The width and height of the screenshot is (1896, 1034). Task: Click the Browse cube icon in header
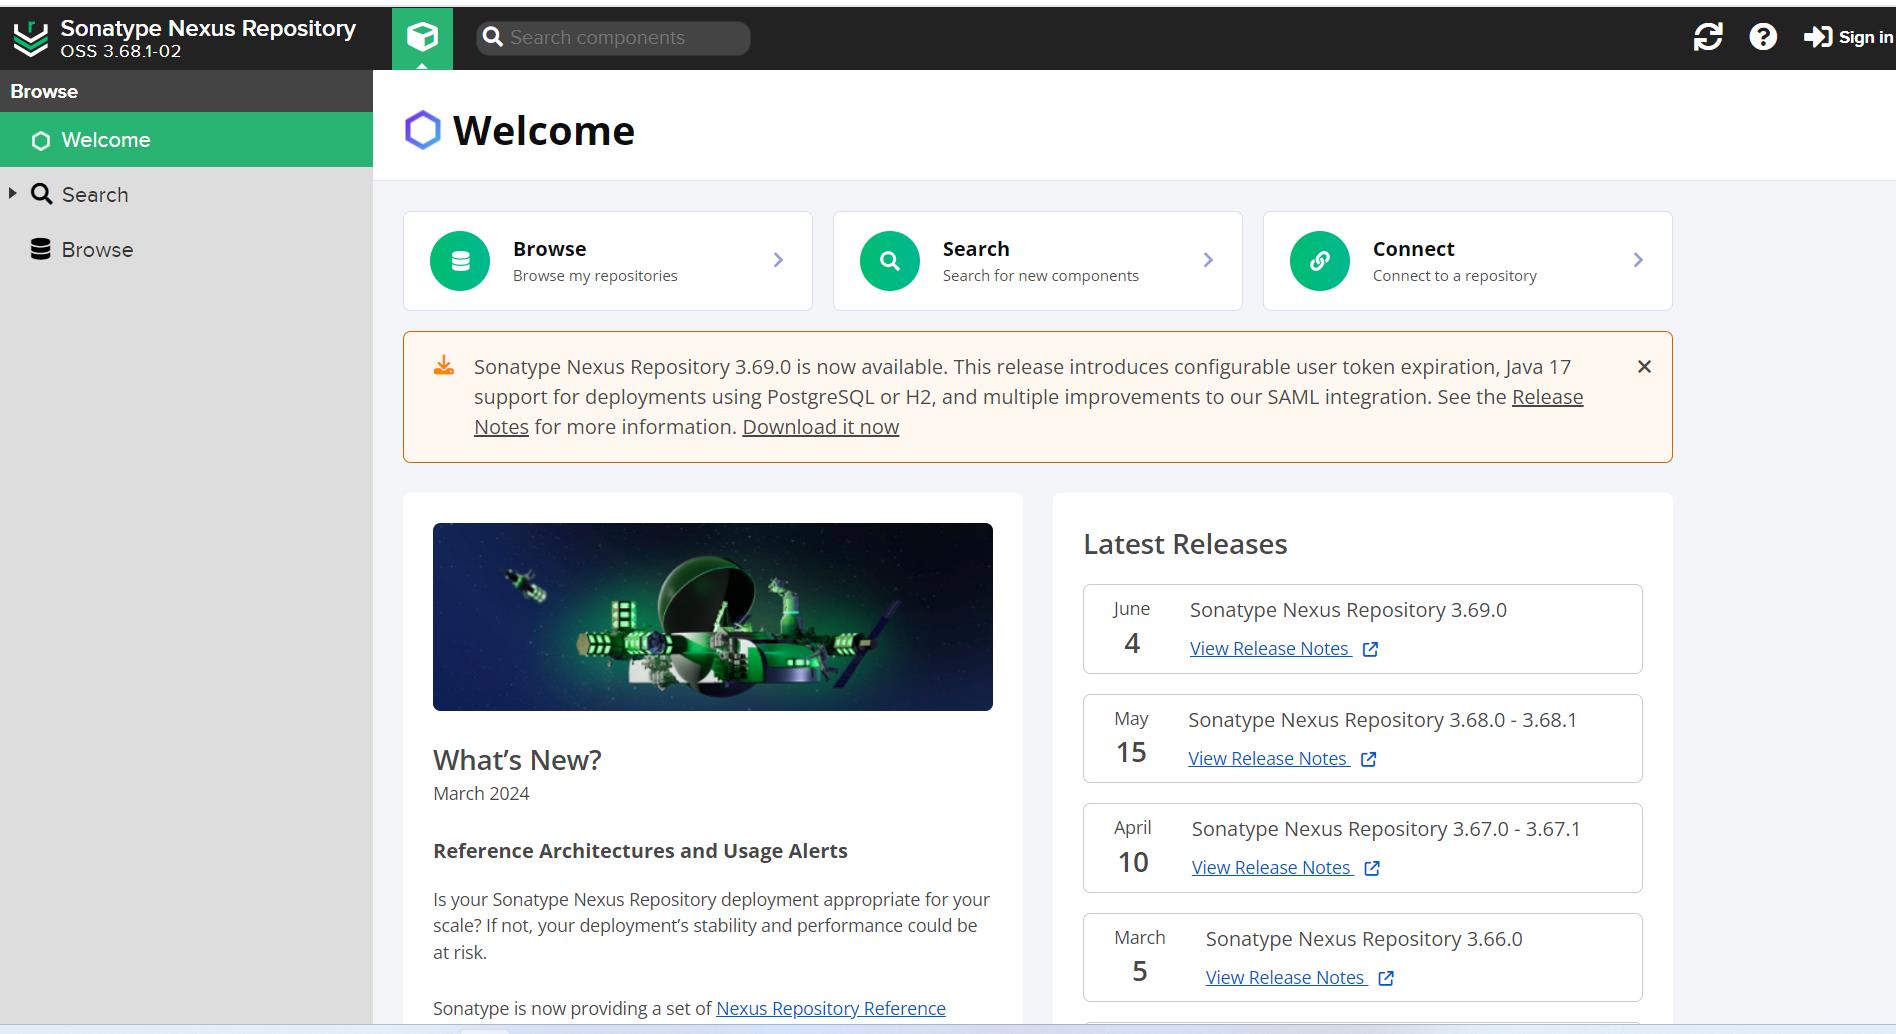pyautogui.click(x=422, y=38)
